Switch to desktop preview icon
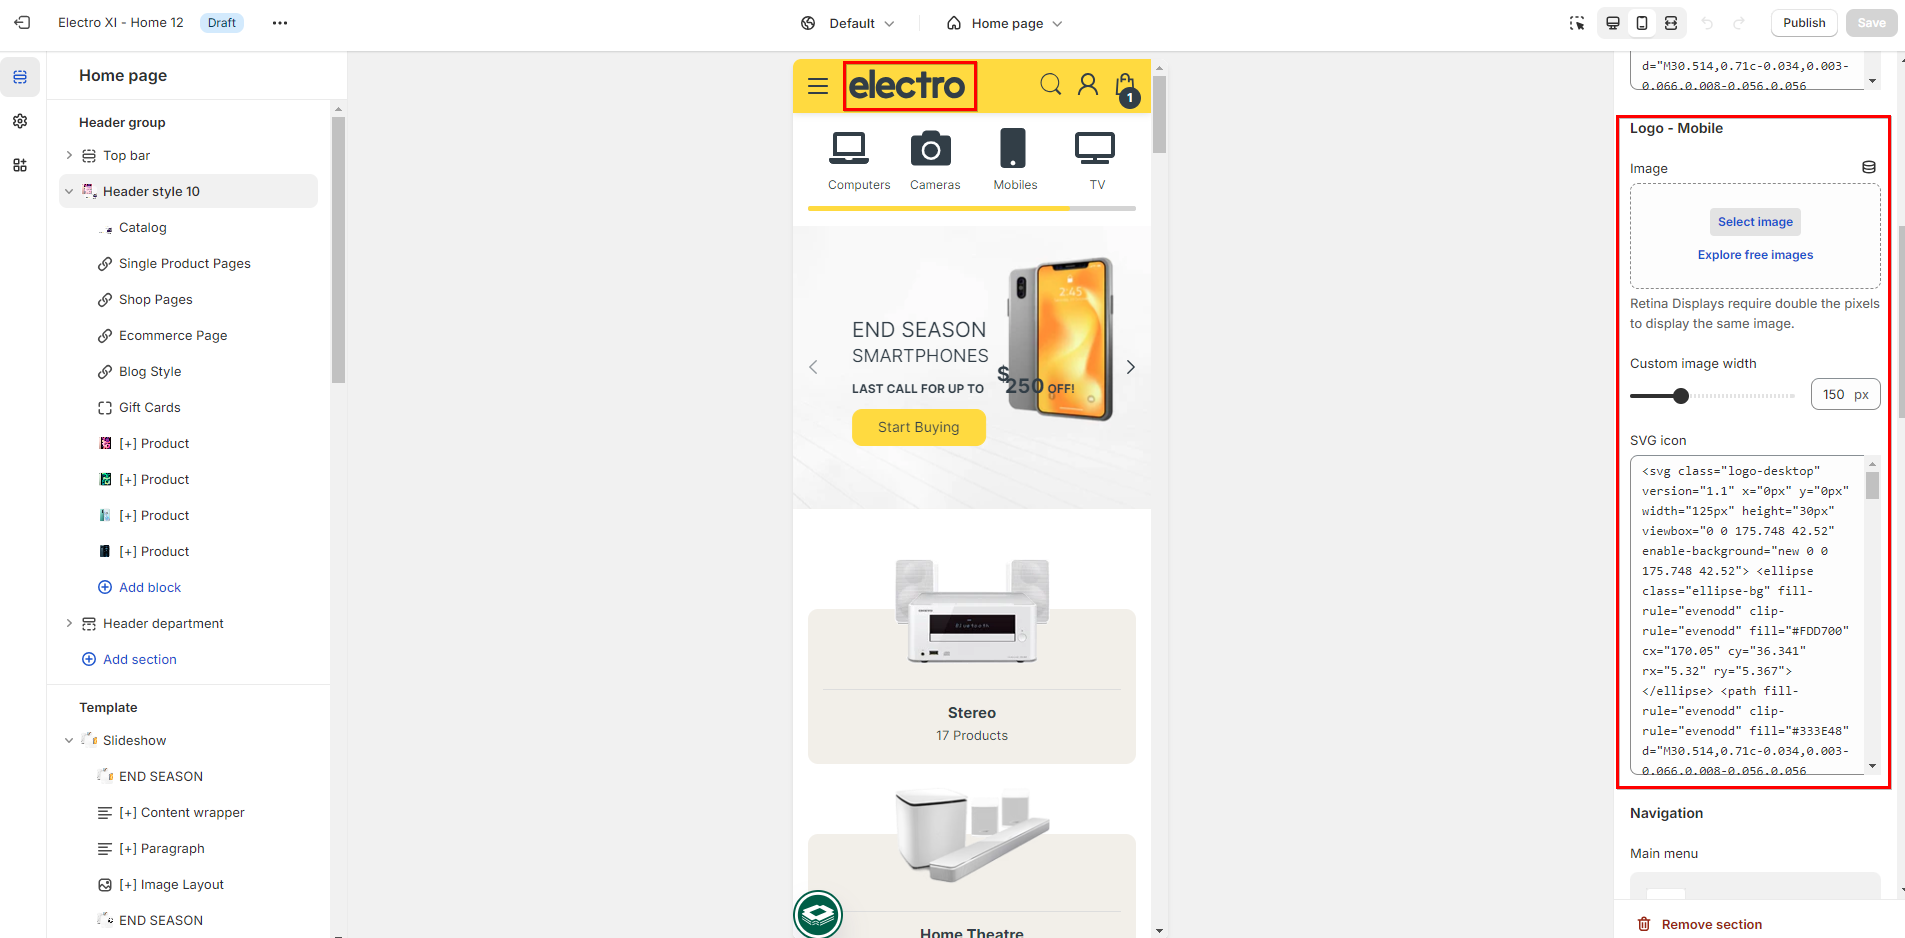This screenshot has height=938, width=1905. [x=1613, y=23]
